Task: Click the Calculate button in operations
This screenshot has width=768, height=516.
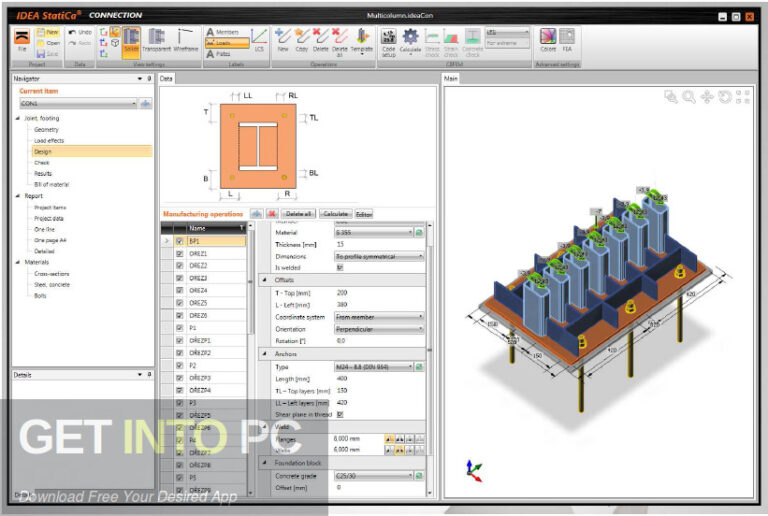Action: [x=336, y=214]
